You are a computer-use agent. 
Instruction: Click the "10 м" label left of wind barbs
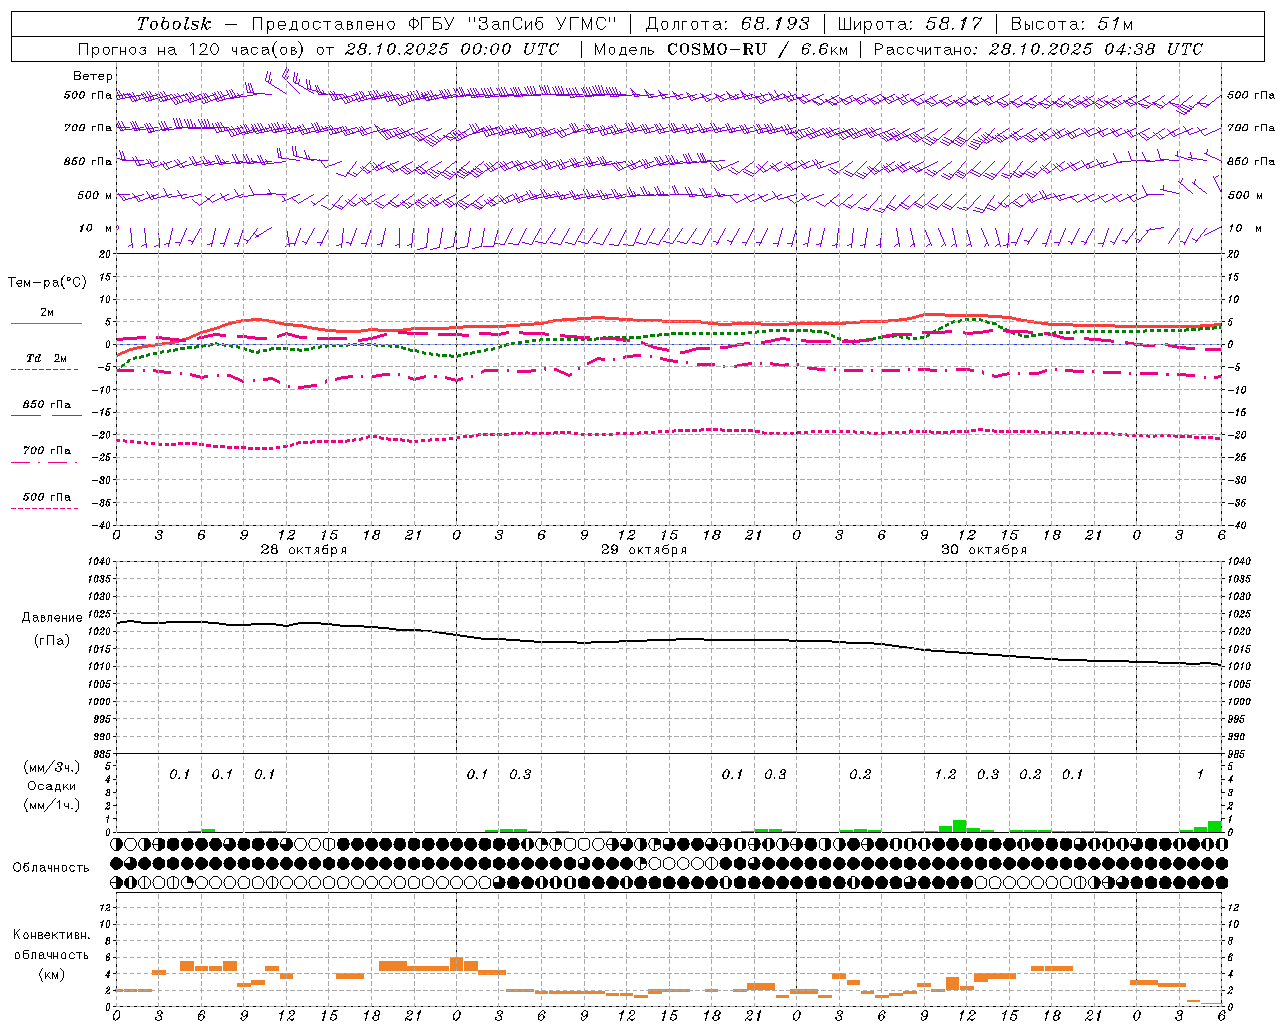click(x=96, y=228)
